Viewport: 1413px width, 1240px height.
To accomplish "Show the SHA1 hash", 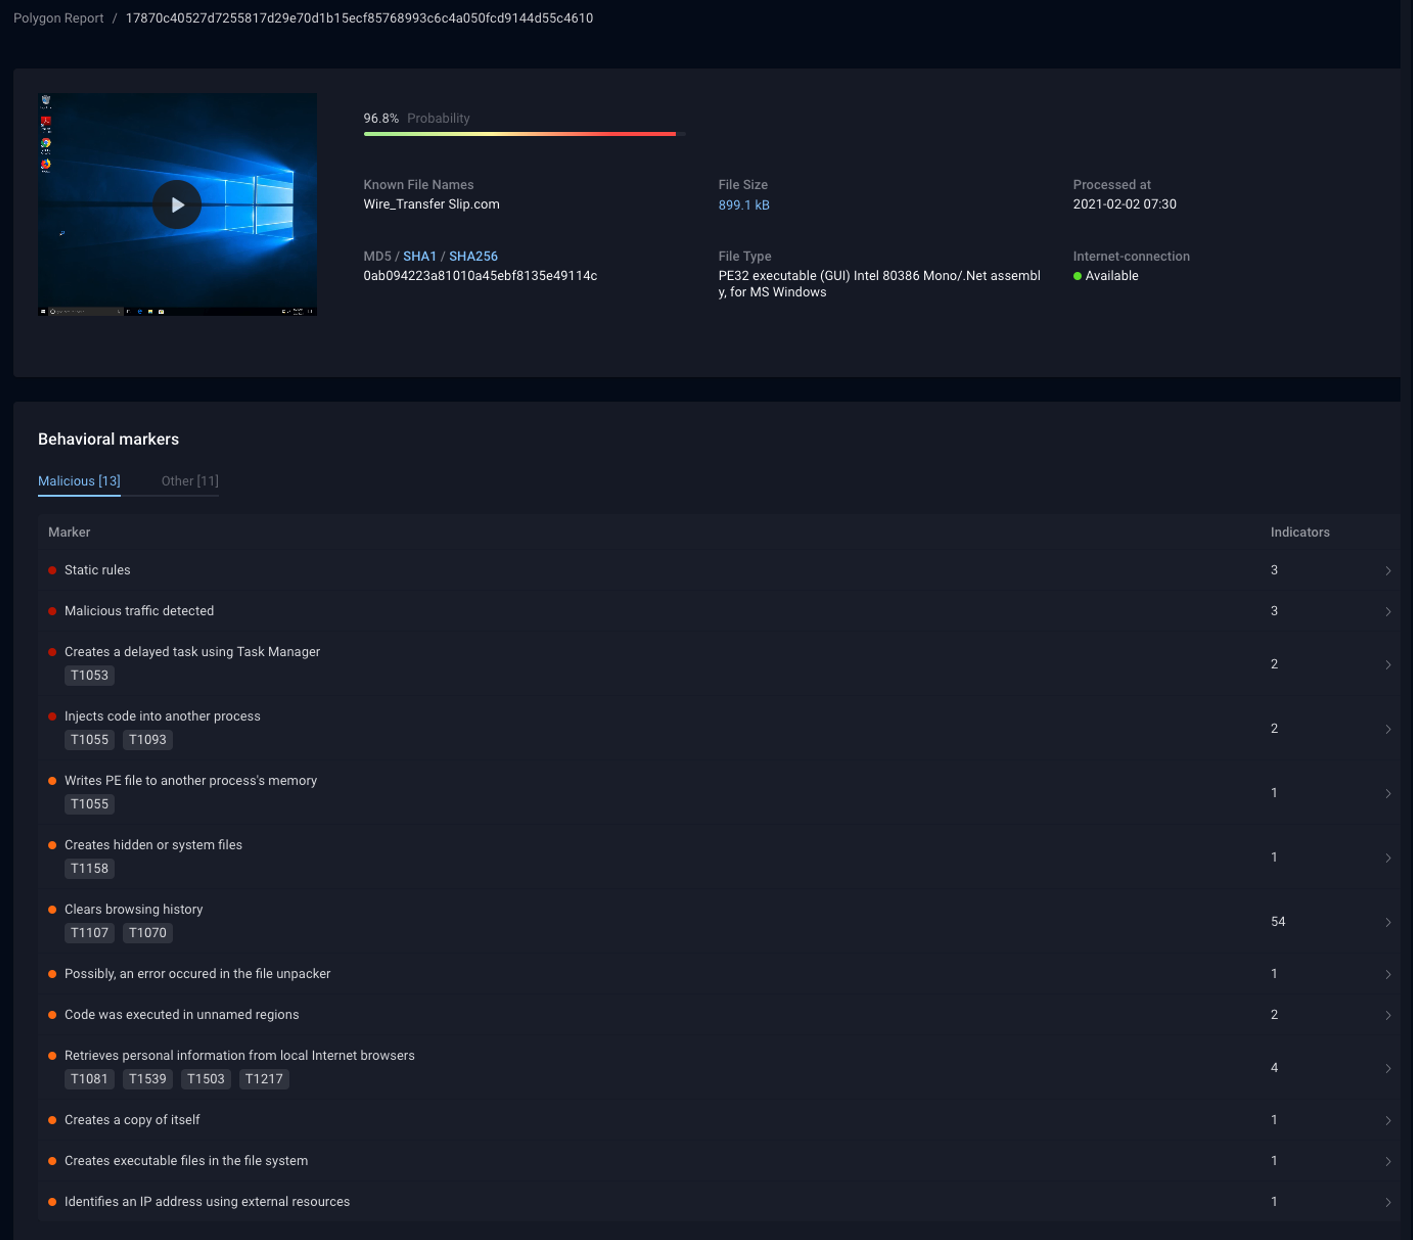I will click(x=420, y=256).
